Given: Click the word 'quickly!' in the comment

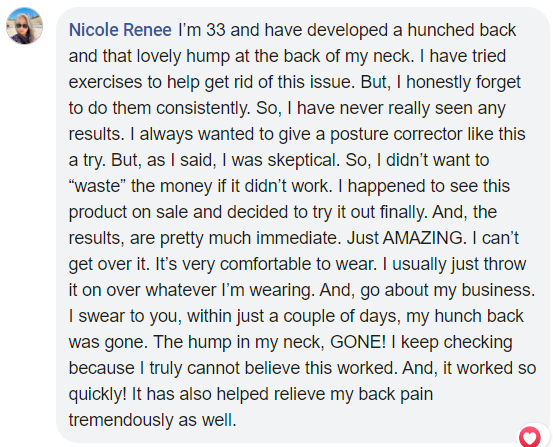Looking at the screenshot, I should click(97, 394).
